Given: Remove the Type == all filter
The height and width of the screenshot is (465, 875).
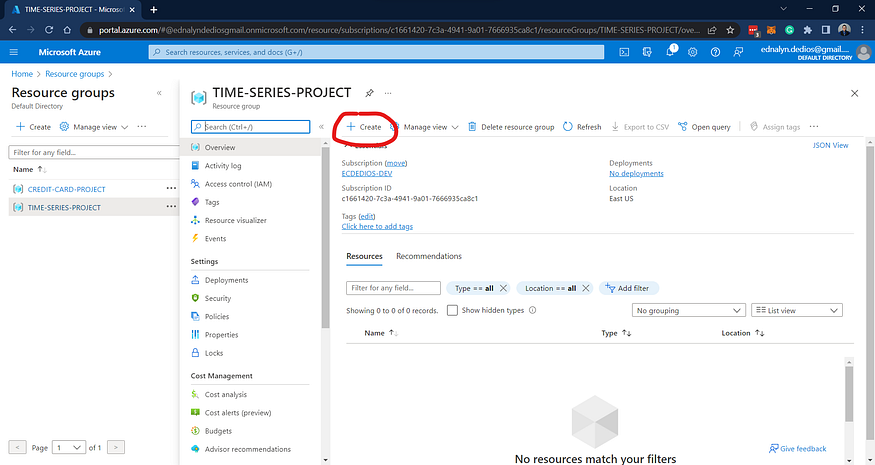Looking at the screenshot, I should click(503, 288).
